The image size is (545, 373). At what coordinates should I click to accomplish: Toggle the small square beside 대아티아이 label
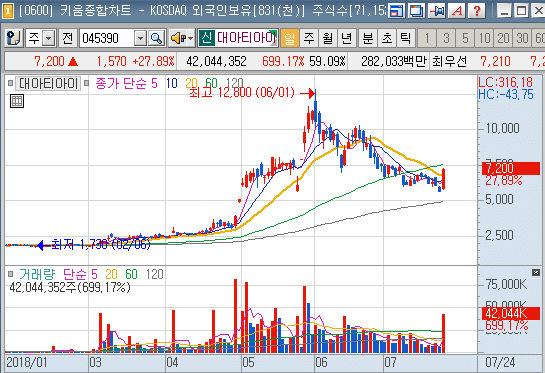(10, 83)
